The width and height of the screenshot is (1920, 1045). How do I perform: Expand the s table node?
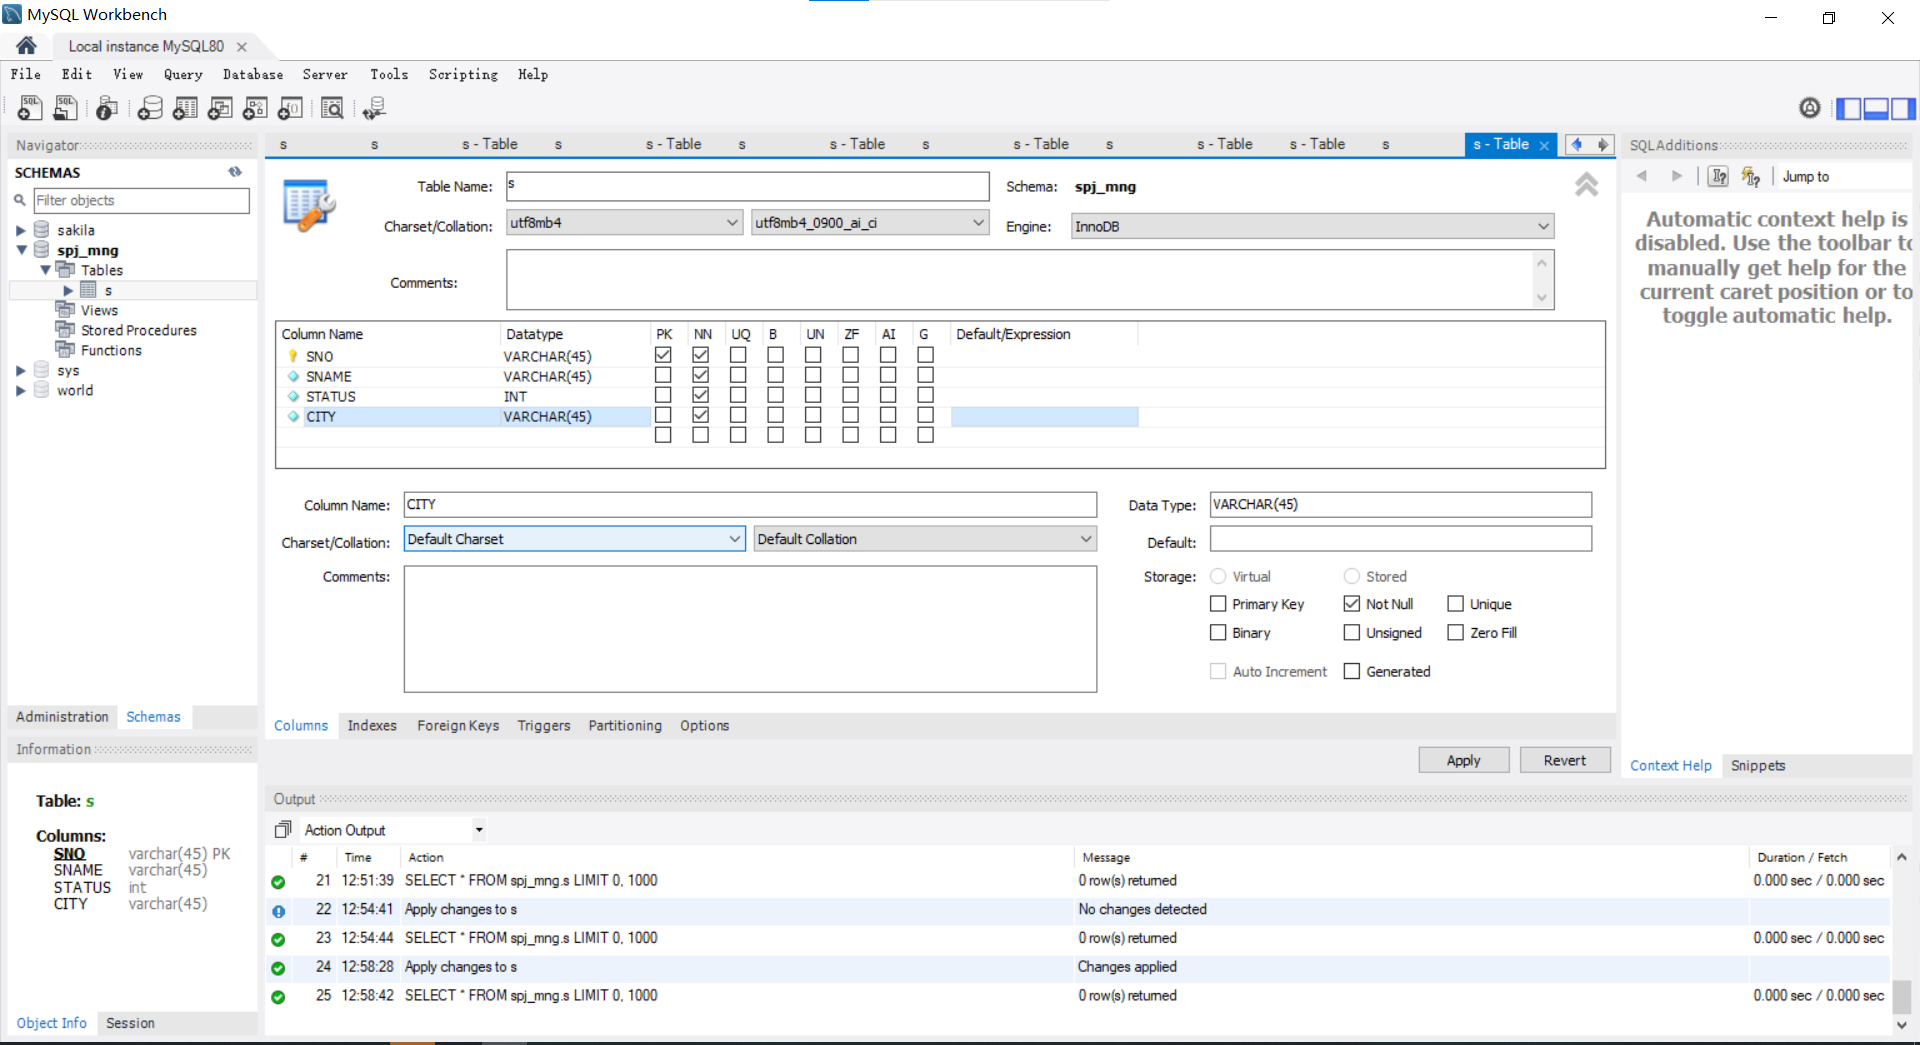(x=68, y=290)
